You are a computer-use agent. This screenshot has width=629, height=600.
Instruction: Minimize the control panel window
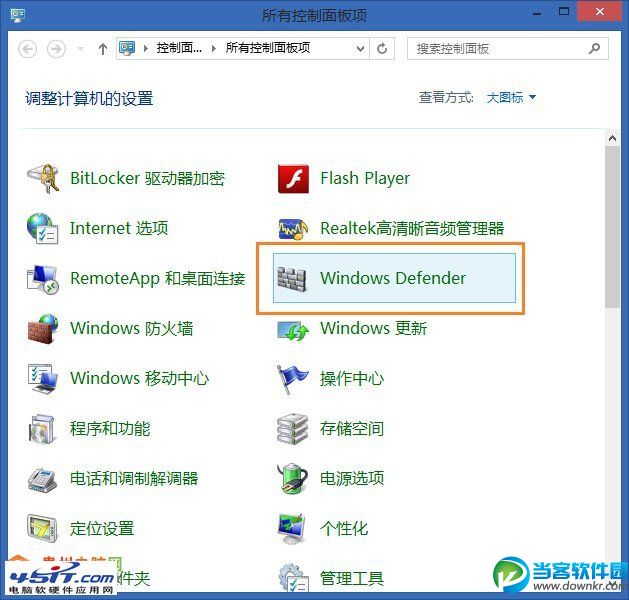(537, 13)
